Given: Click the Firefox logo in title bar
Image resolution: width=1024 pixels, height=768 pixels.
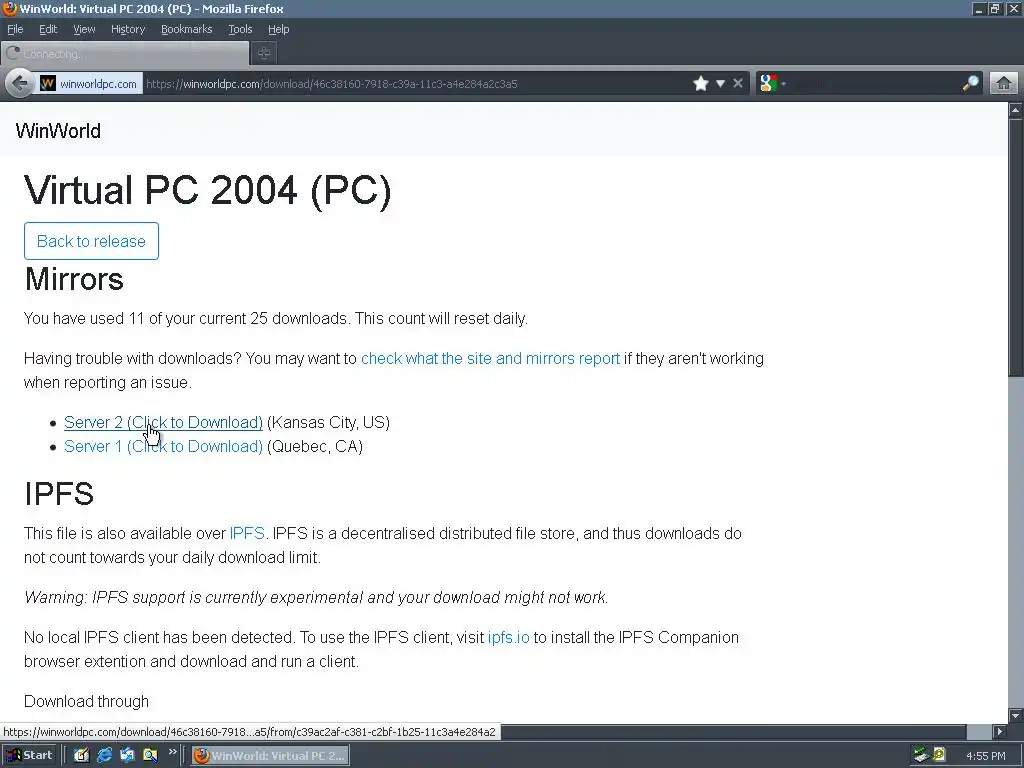Looking at the screenshot, I should coord(9,8).
